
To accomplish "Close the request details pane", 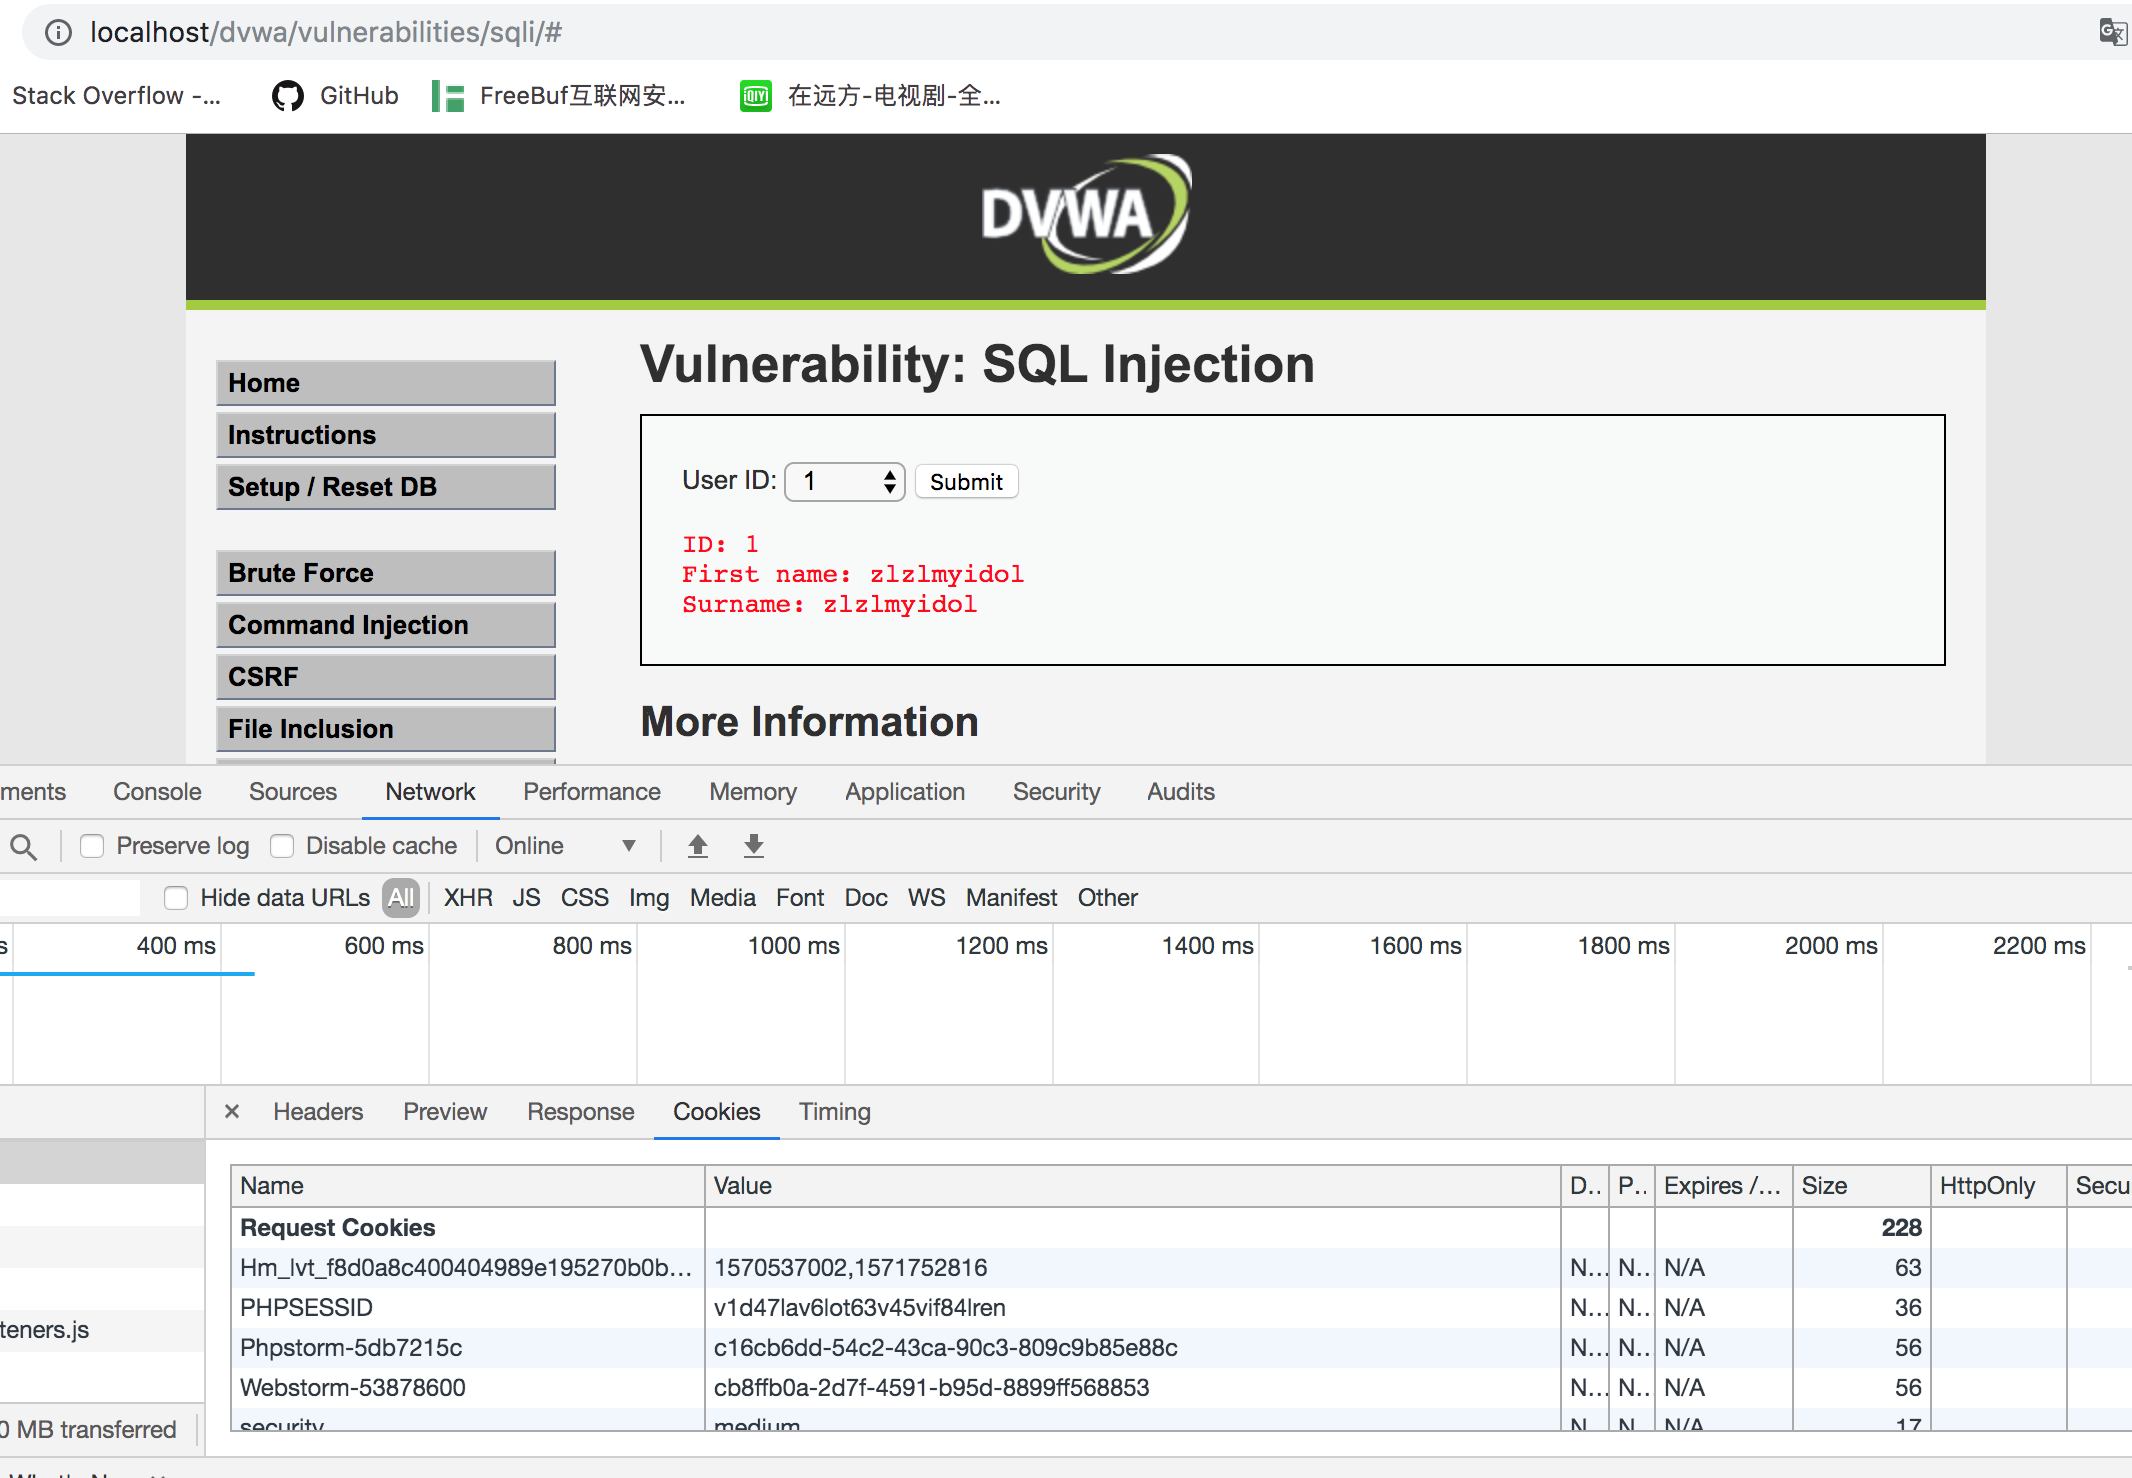I will [x=232, y=1111].
